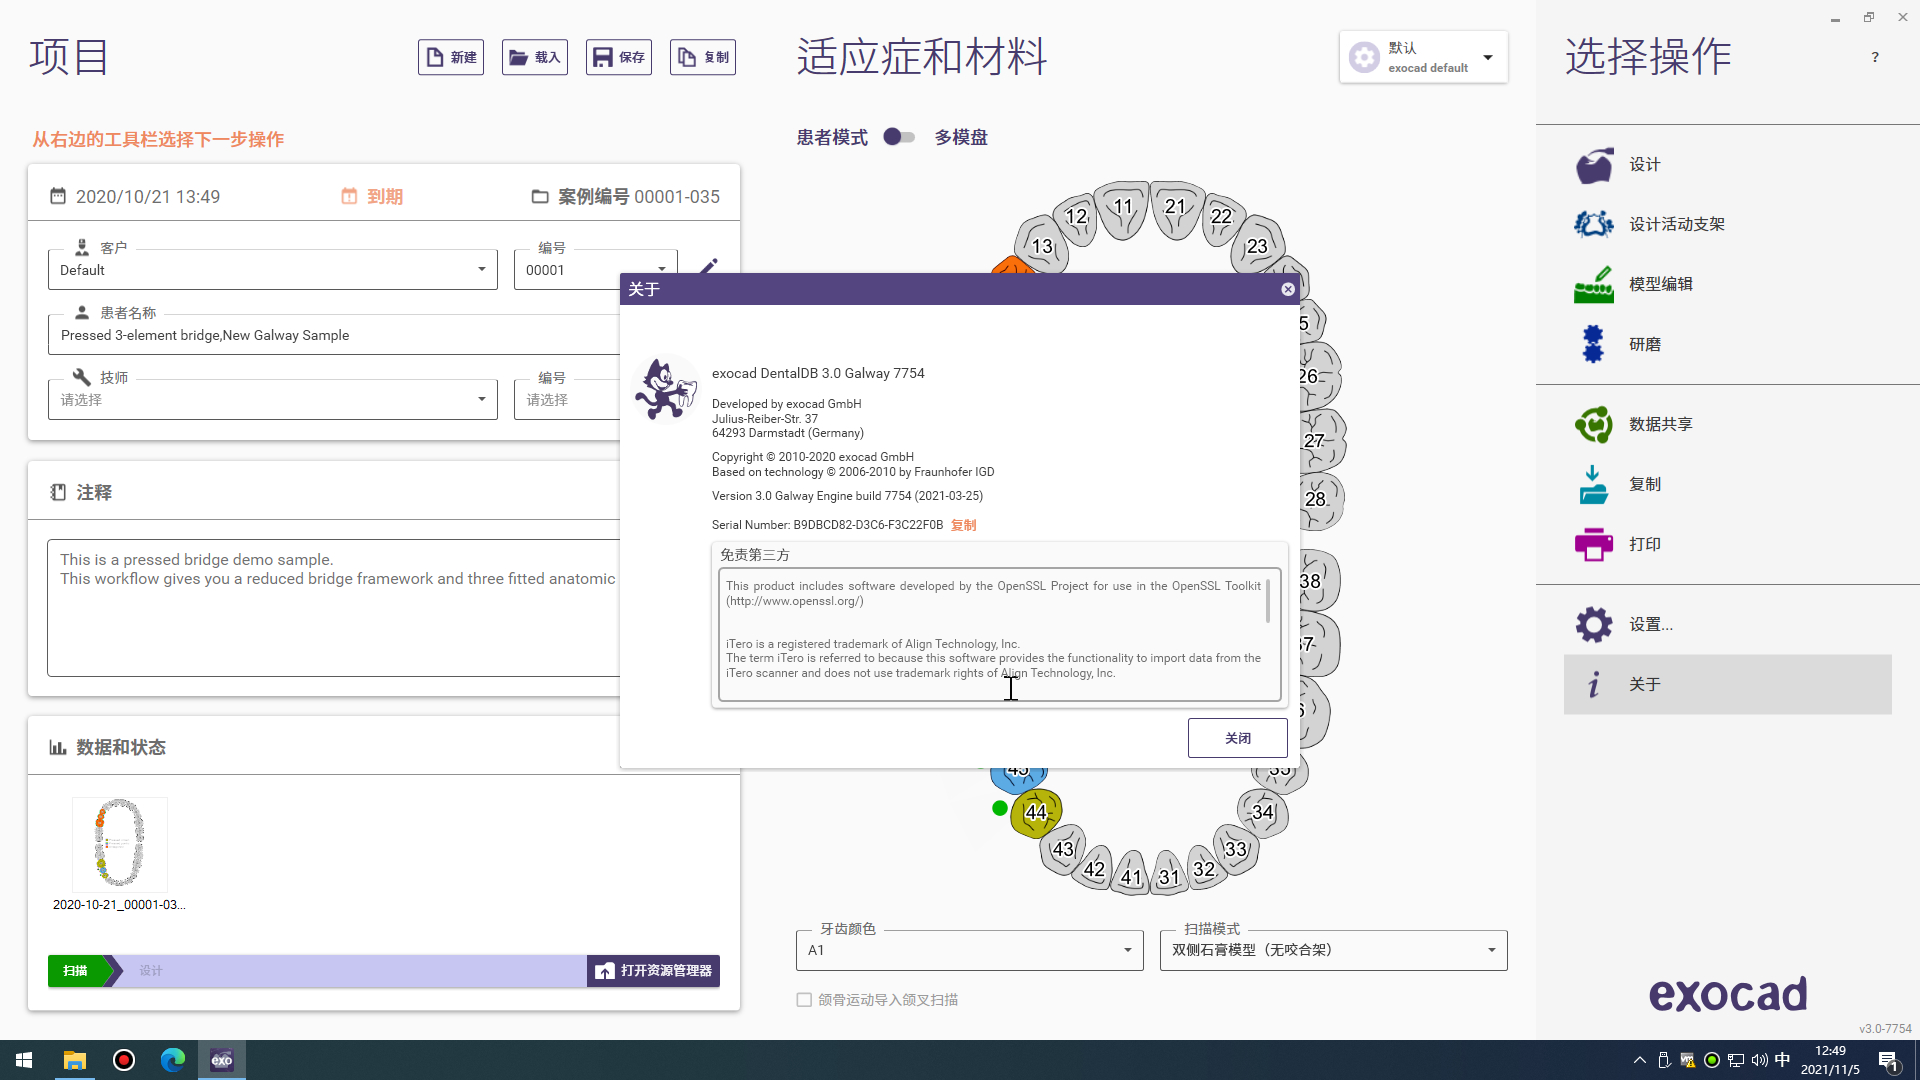Click the date 2020/10/21 13:49
Viewport: 1920px width, 1080px height.
click(135, 197)
